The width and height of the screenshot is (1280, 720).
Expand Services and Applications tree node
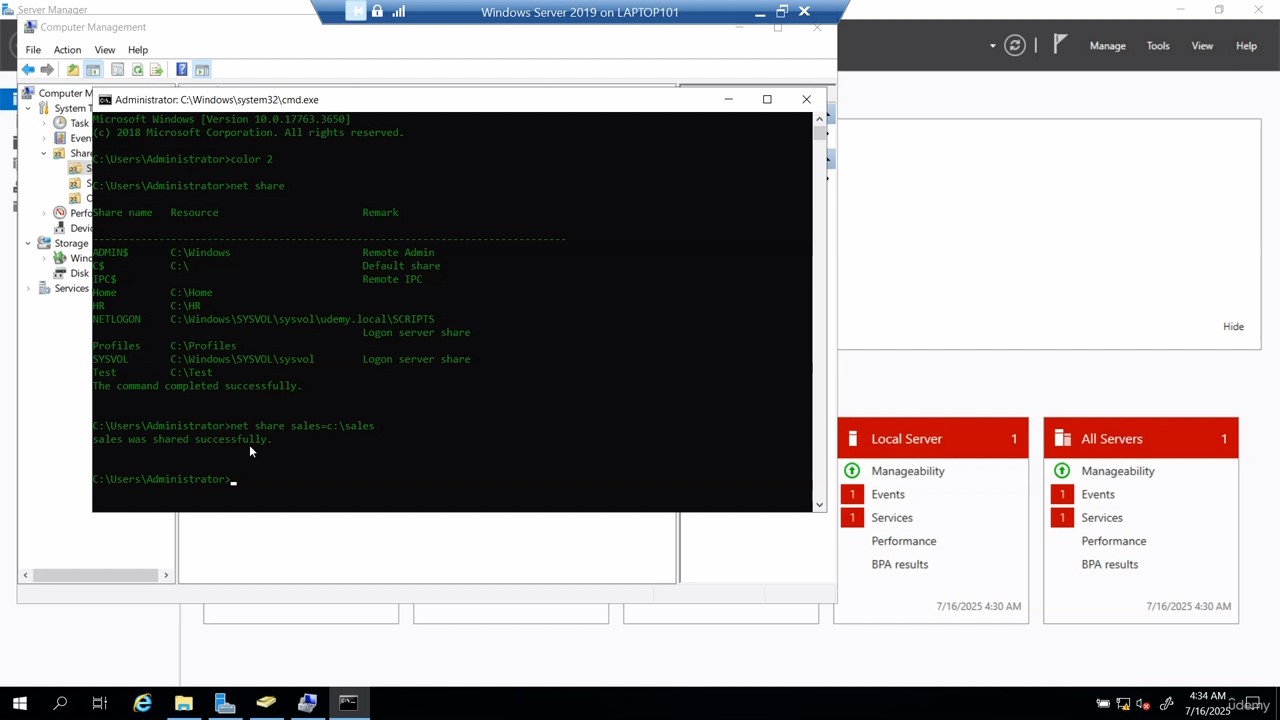28,288
